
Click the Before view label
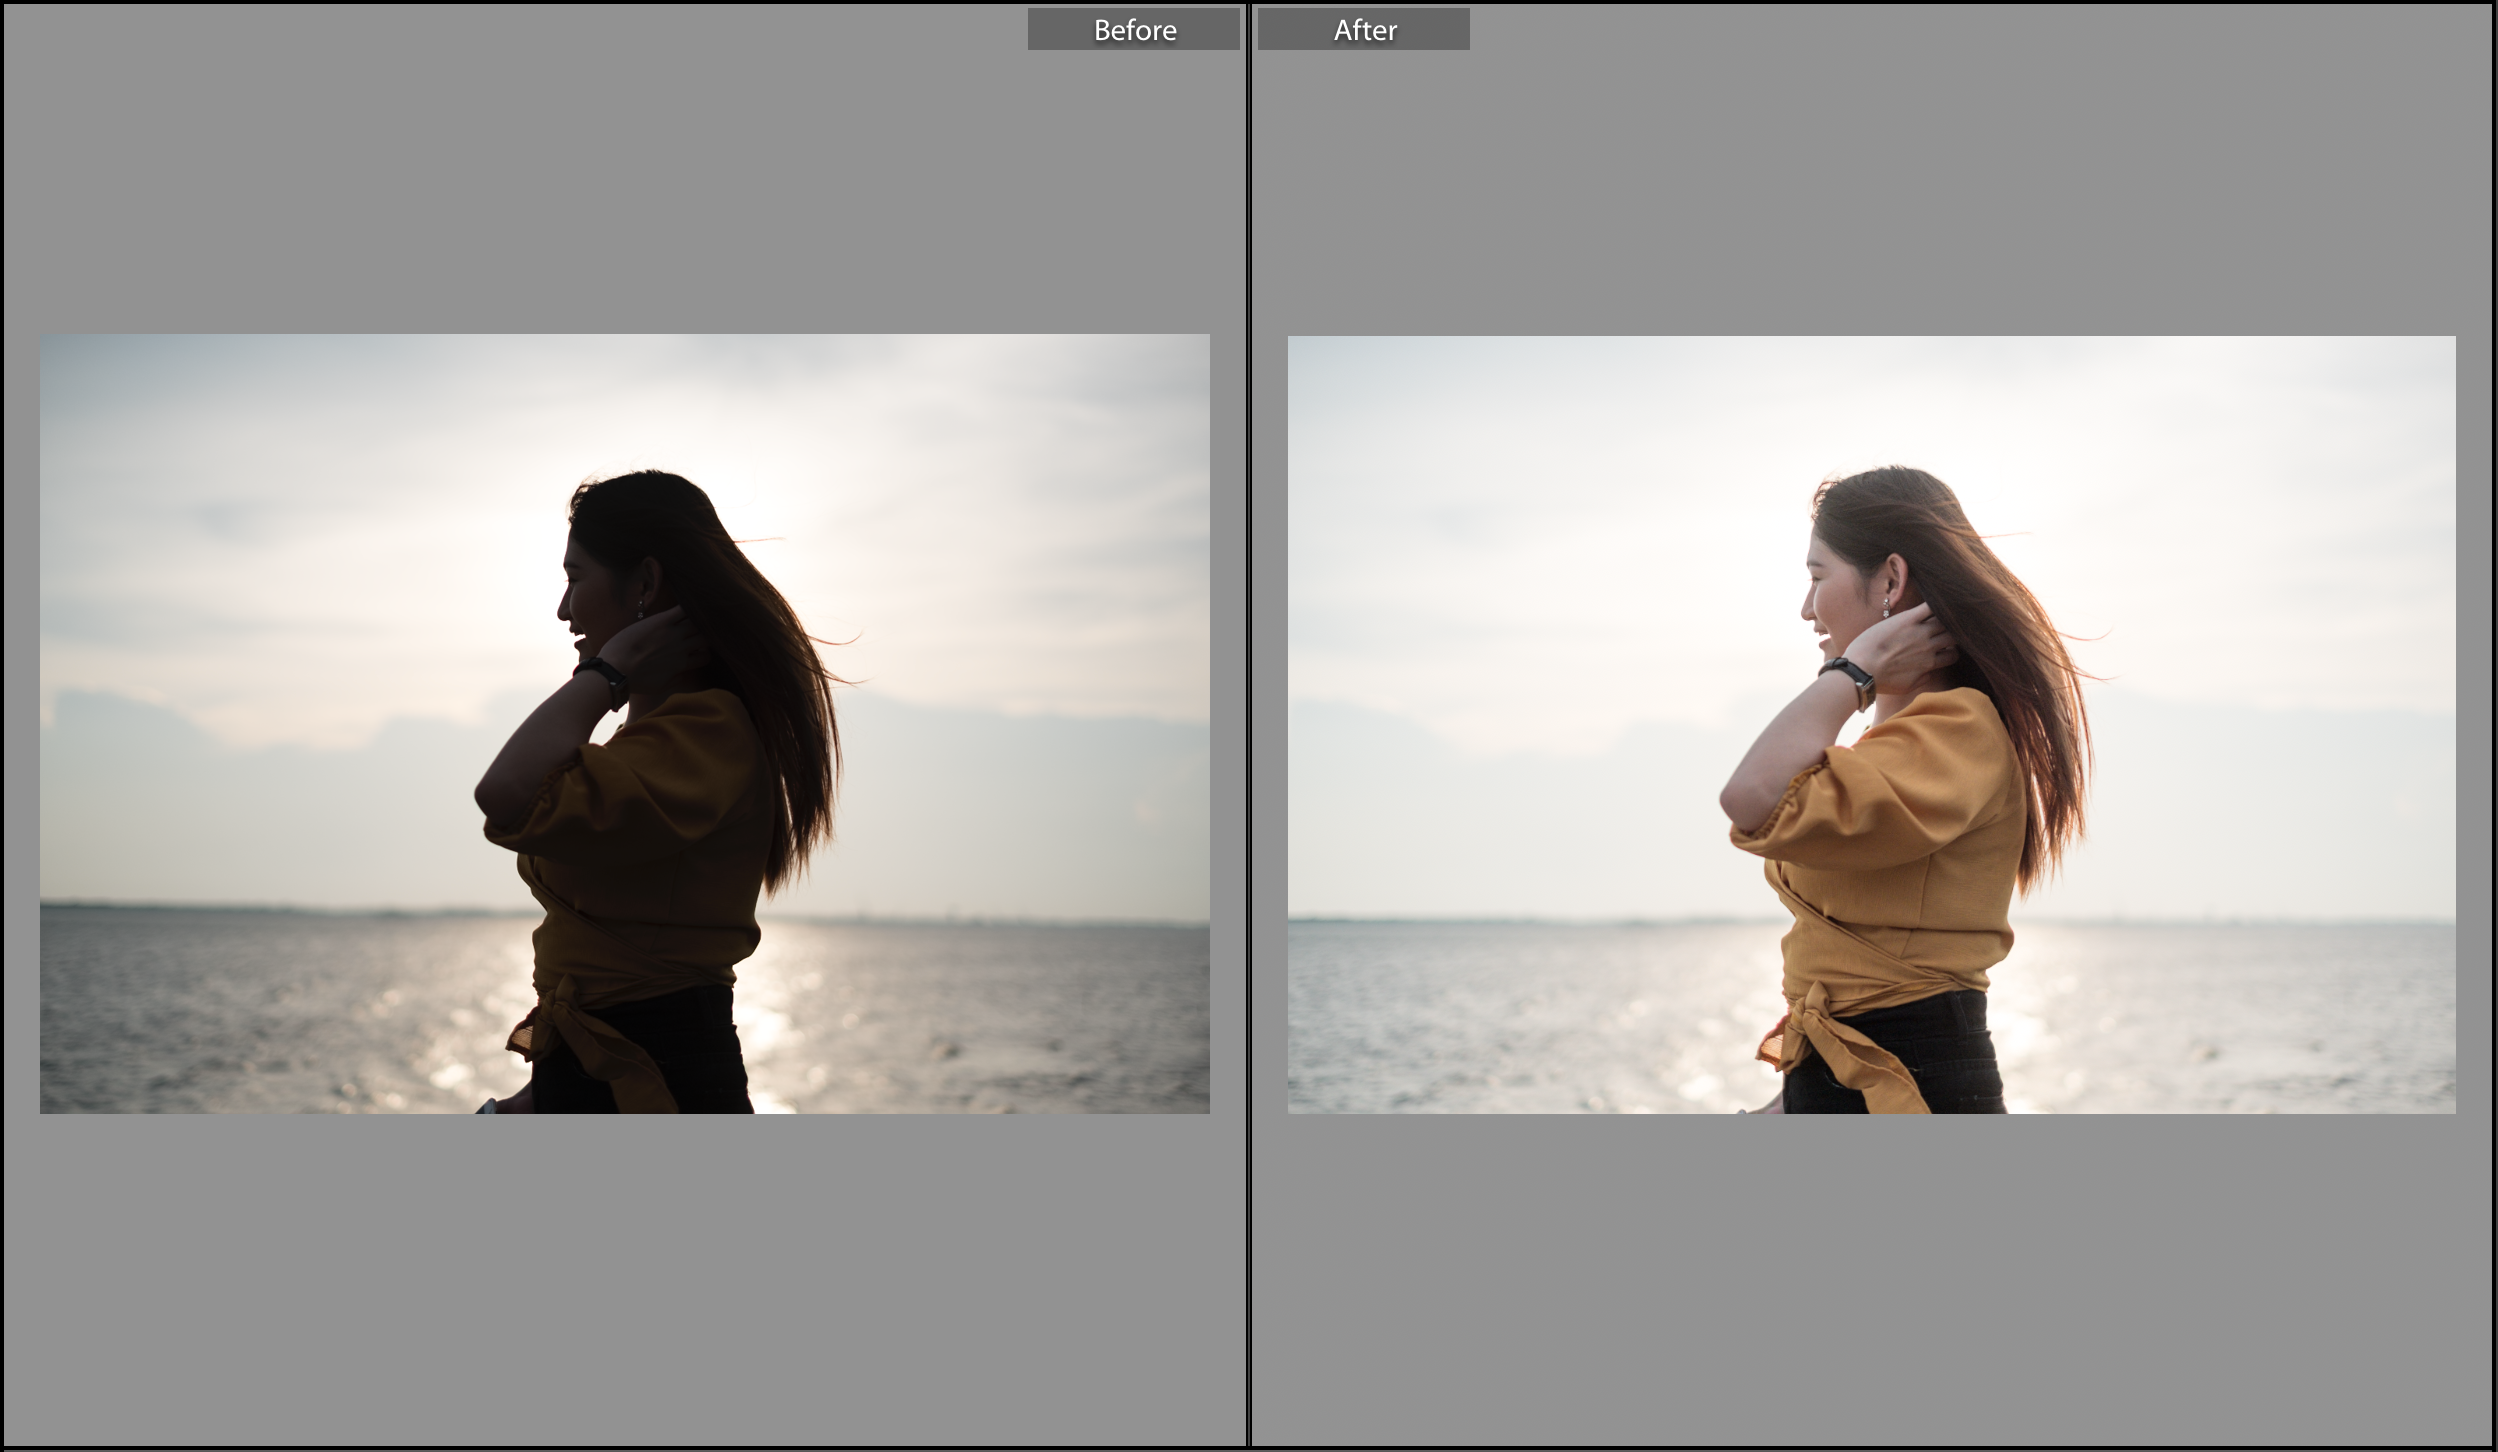1133,30
